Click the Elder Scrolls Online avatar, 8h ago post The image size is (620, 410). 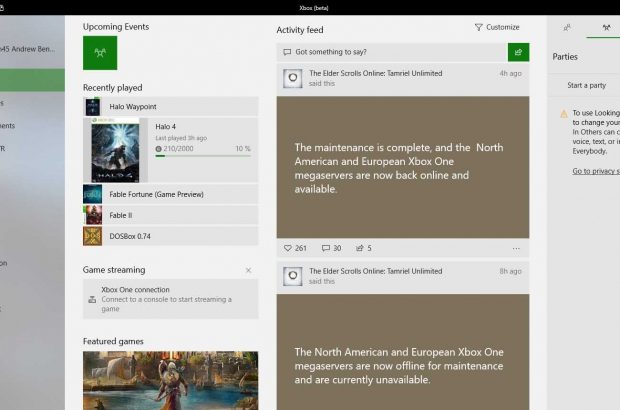tap(292, 275)
